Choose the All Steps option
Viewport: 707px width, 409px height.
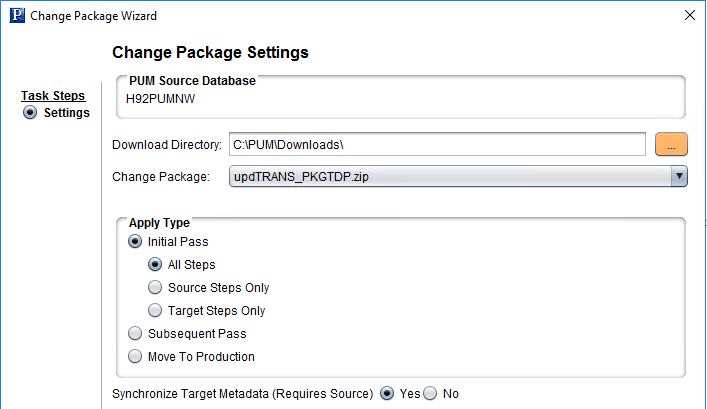[x=155, y=265]
